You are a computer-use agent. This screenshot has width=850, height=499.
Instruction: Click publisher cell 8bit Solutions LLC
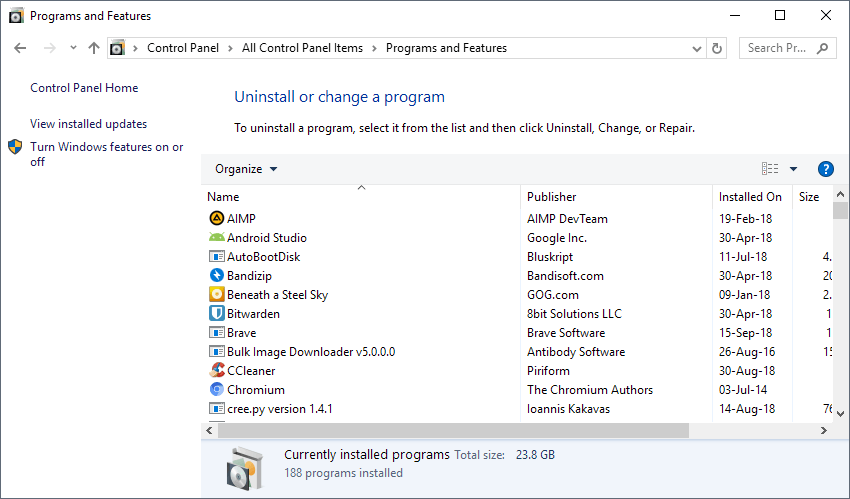(574, 314)
